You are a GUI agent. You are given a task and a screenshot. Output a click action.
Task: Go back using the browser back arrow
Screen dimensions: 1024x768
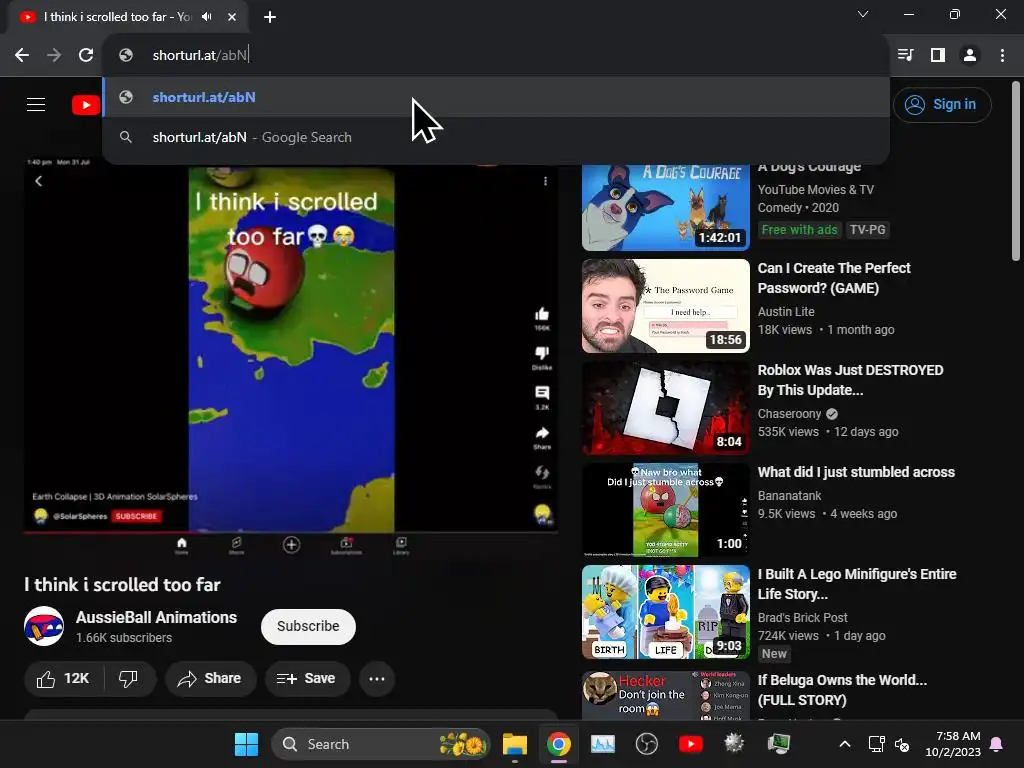pyautogui.click(x=22, y=56)
